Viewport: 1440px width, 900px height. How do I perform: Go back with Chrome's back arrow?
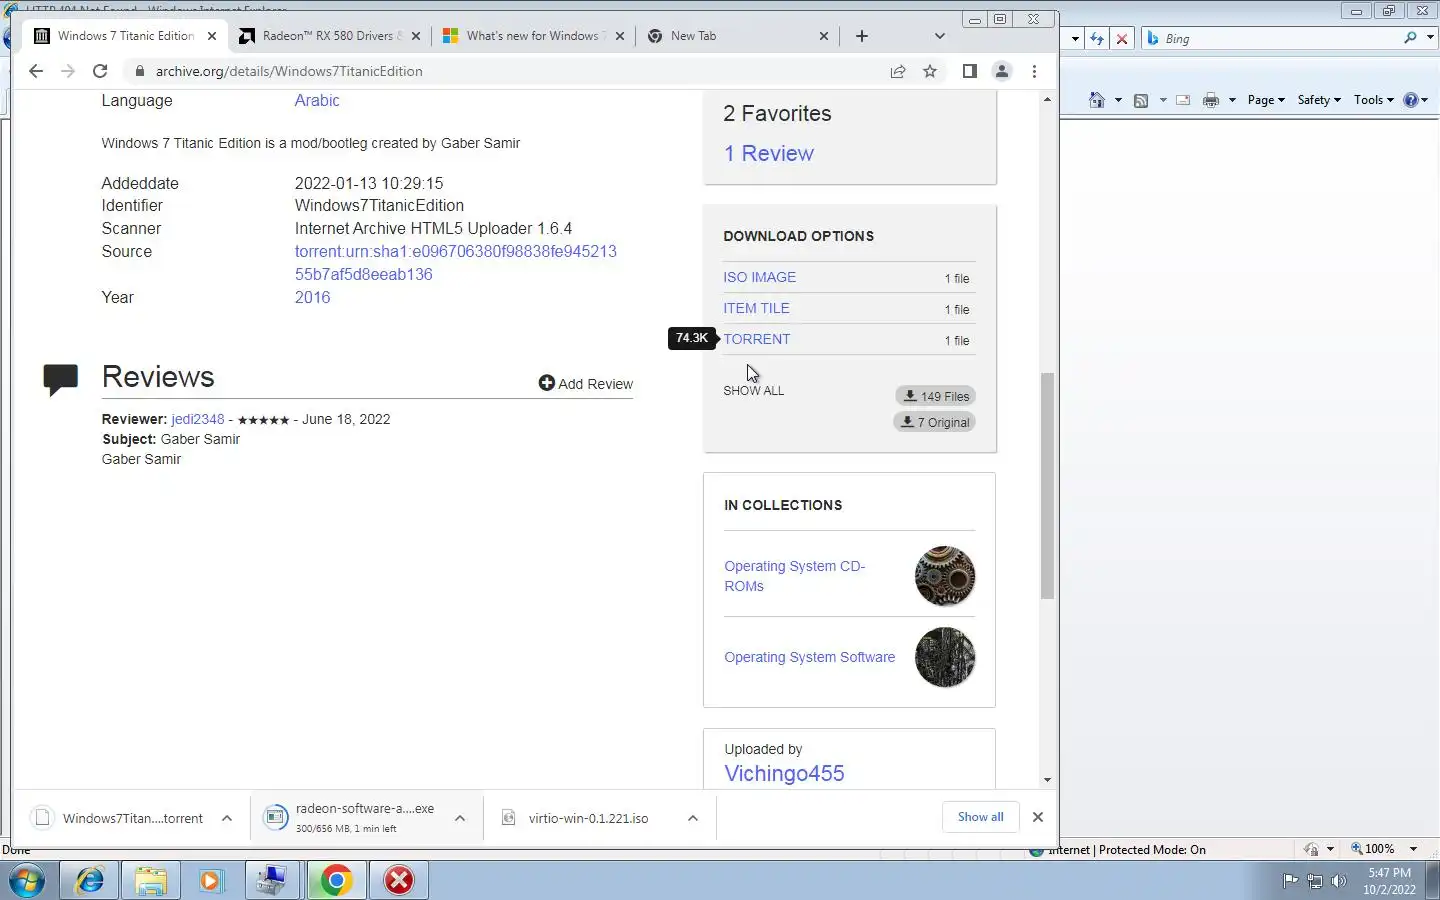point(36,71)
